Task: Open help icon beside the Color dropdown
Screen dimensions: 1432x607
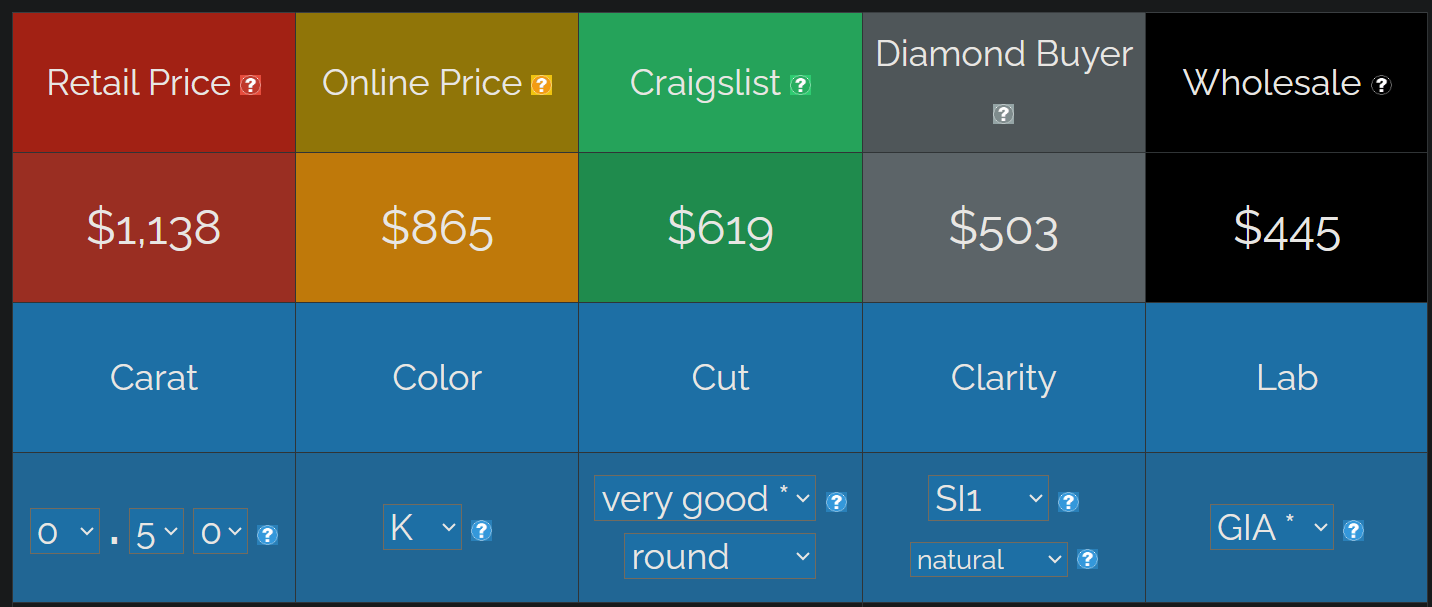Action: (481, 530)
